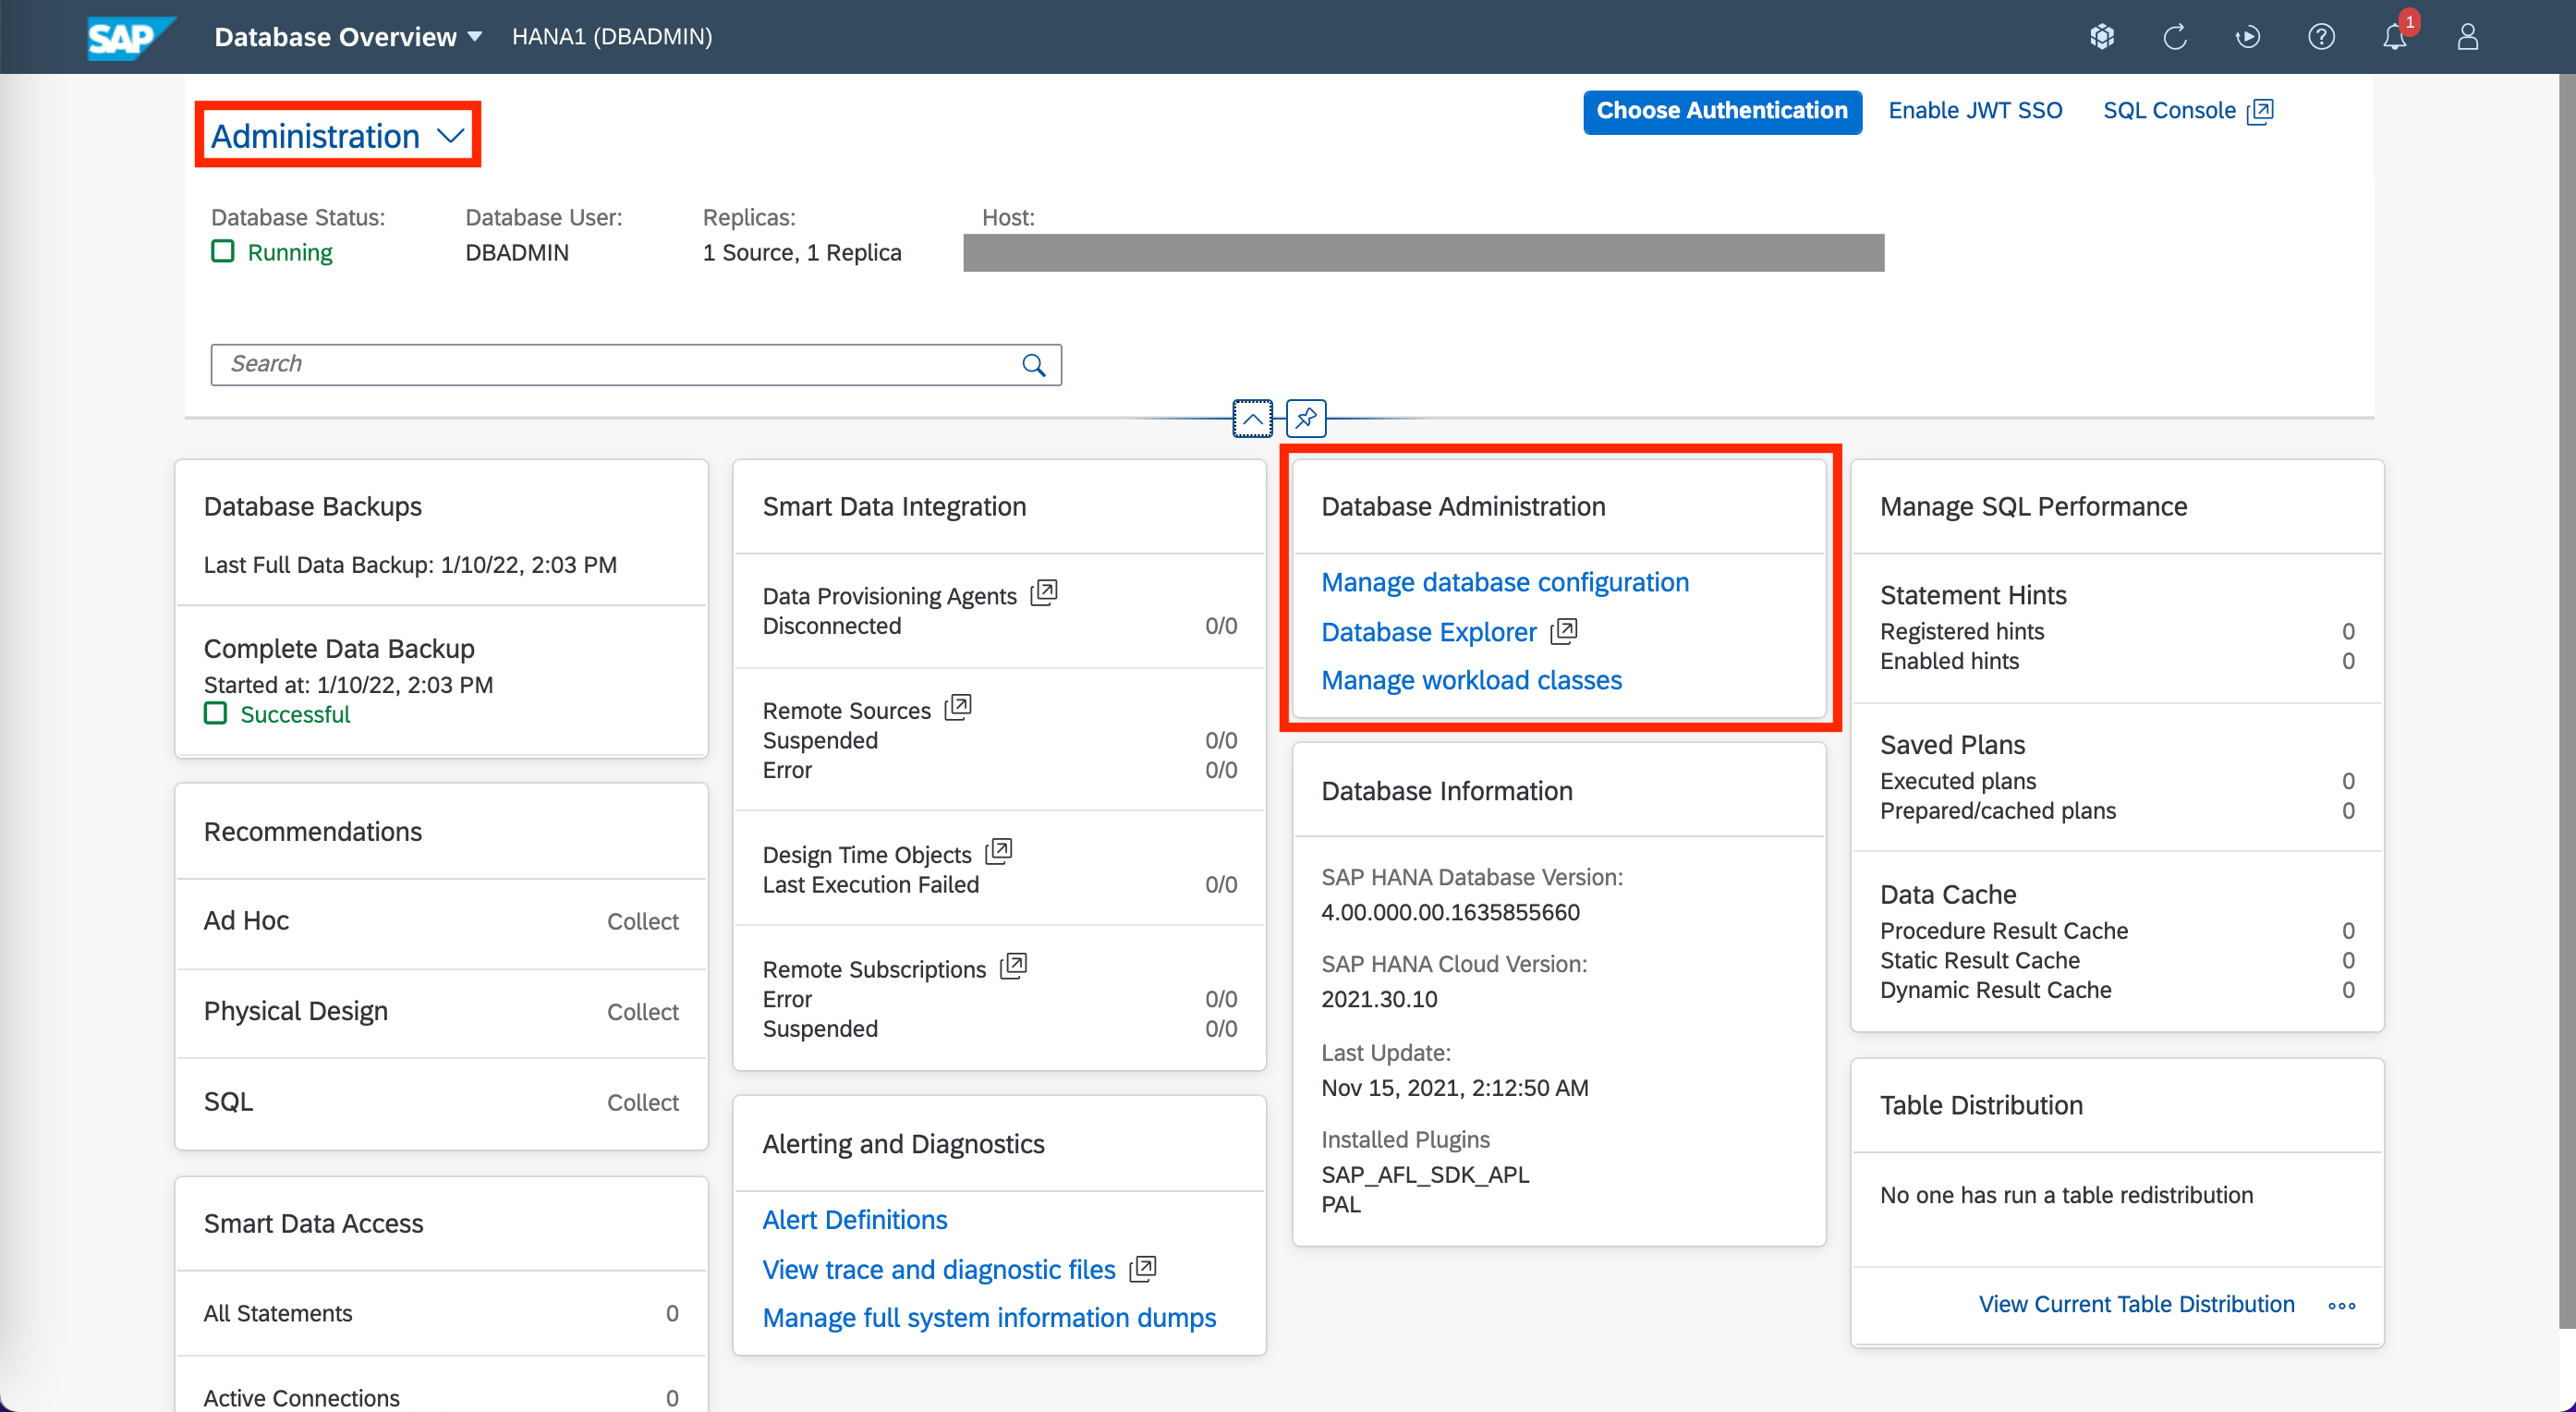This screenshot has height=1412, width=2576.
Task: Click the Running status indicator box
Action: [x=222, y=251]
